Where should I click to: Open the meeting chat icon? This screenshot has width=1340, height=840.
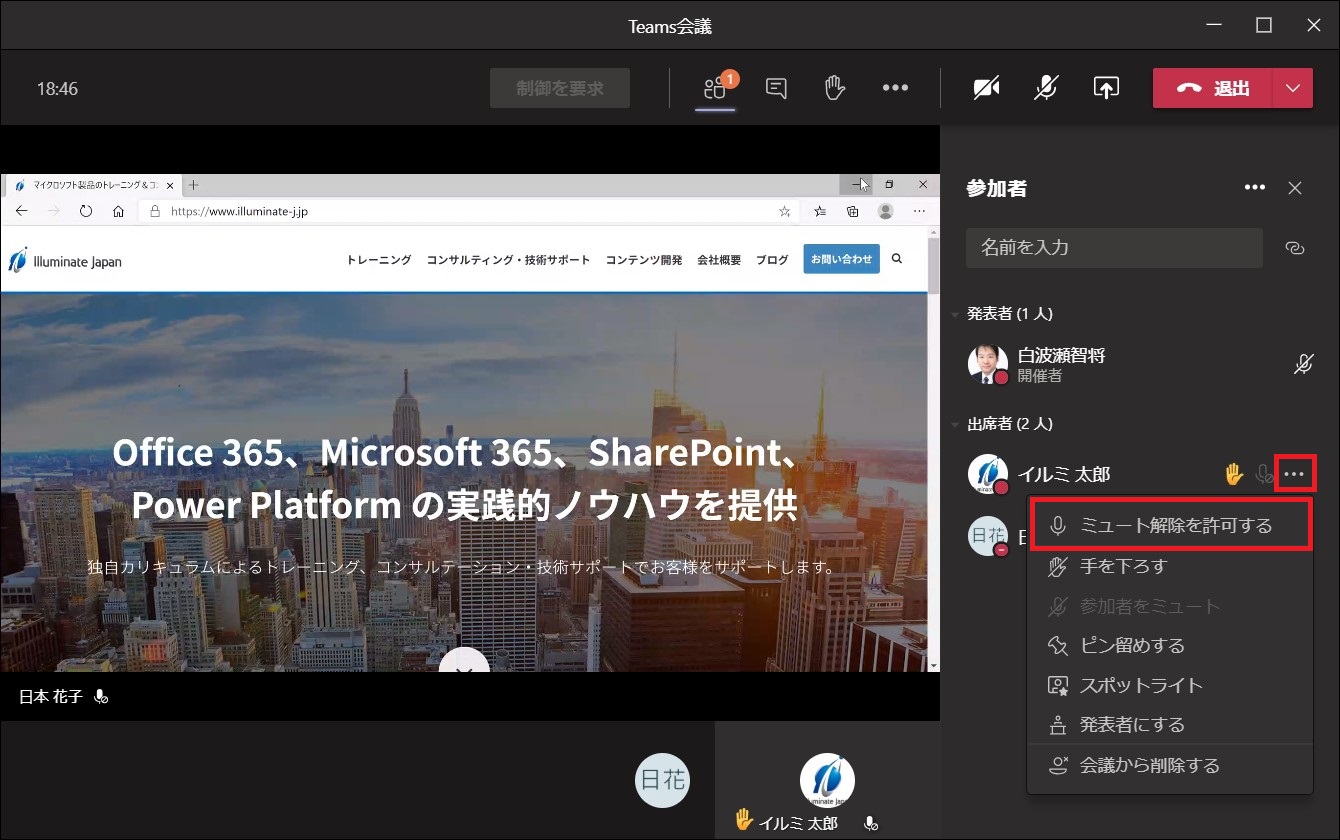pyautogui.click(x=776, y=88)
